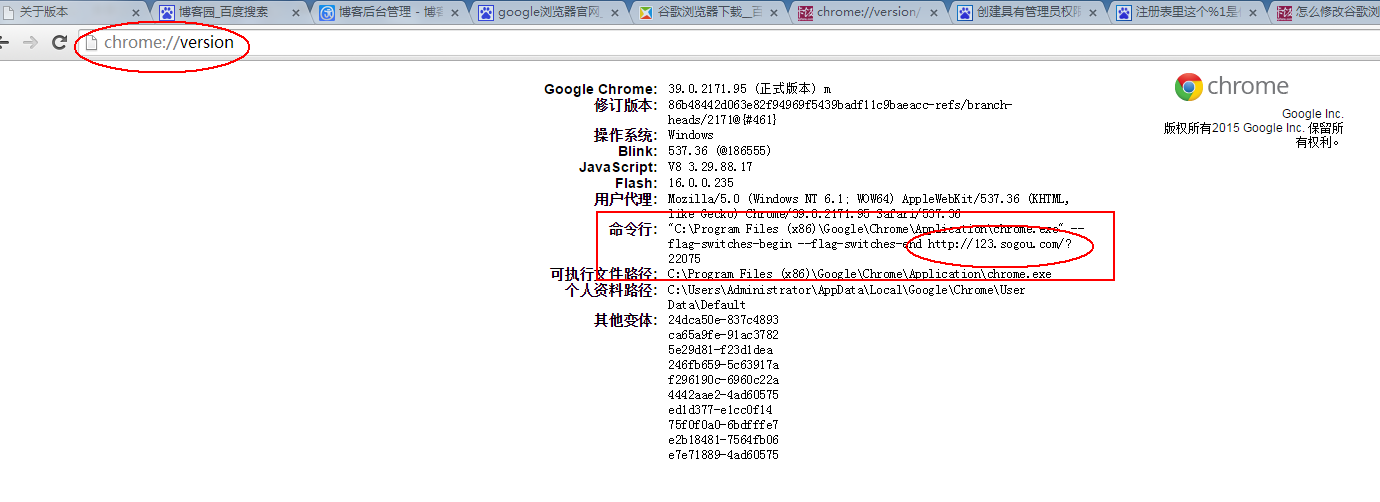
Task: Click the 操作系统 value Windows
Action: pyautogui.click(x=691, y=135)
